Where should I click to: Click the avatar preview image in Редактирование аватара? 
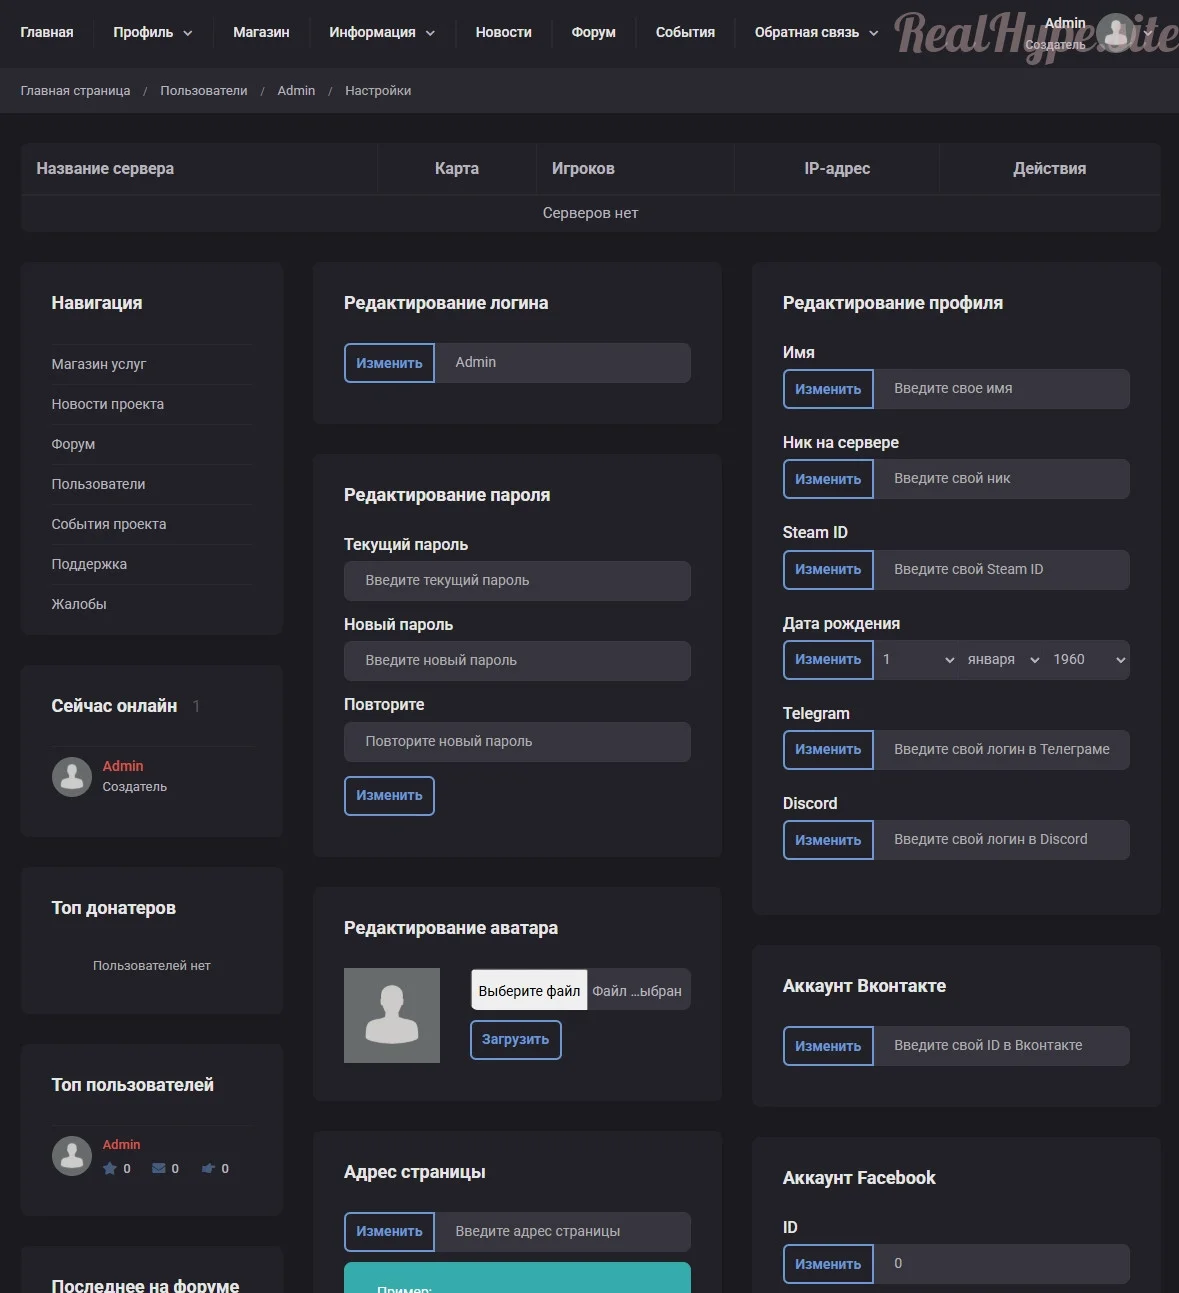(x=392, y=1015)
